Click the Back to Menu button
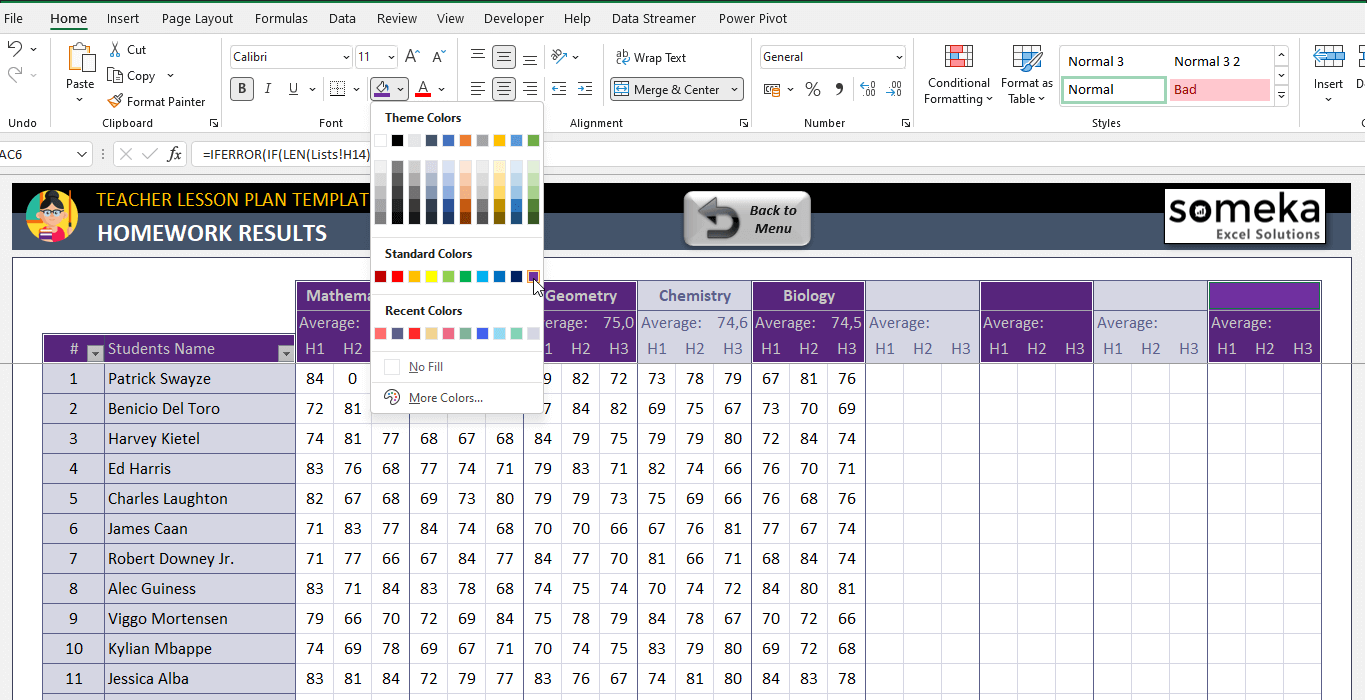The image size is (1367, 700). (747, 218)
